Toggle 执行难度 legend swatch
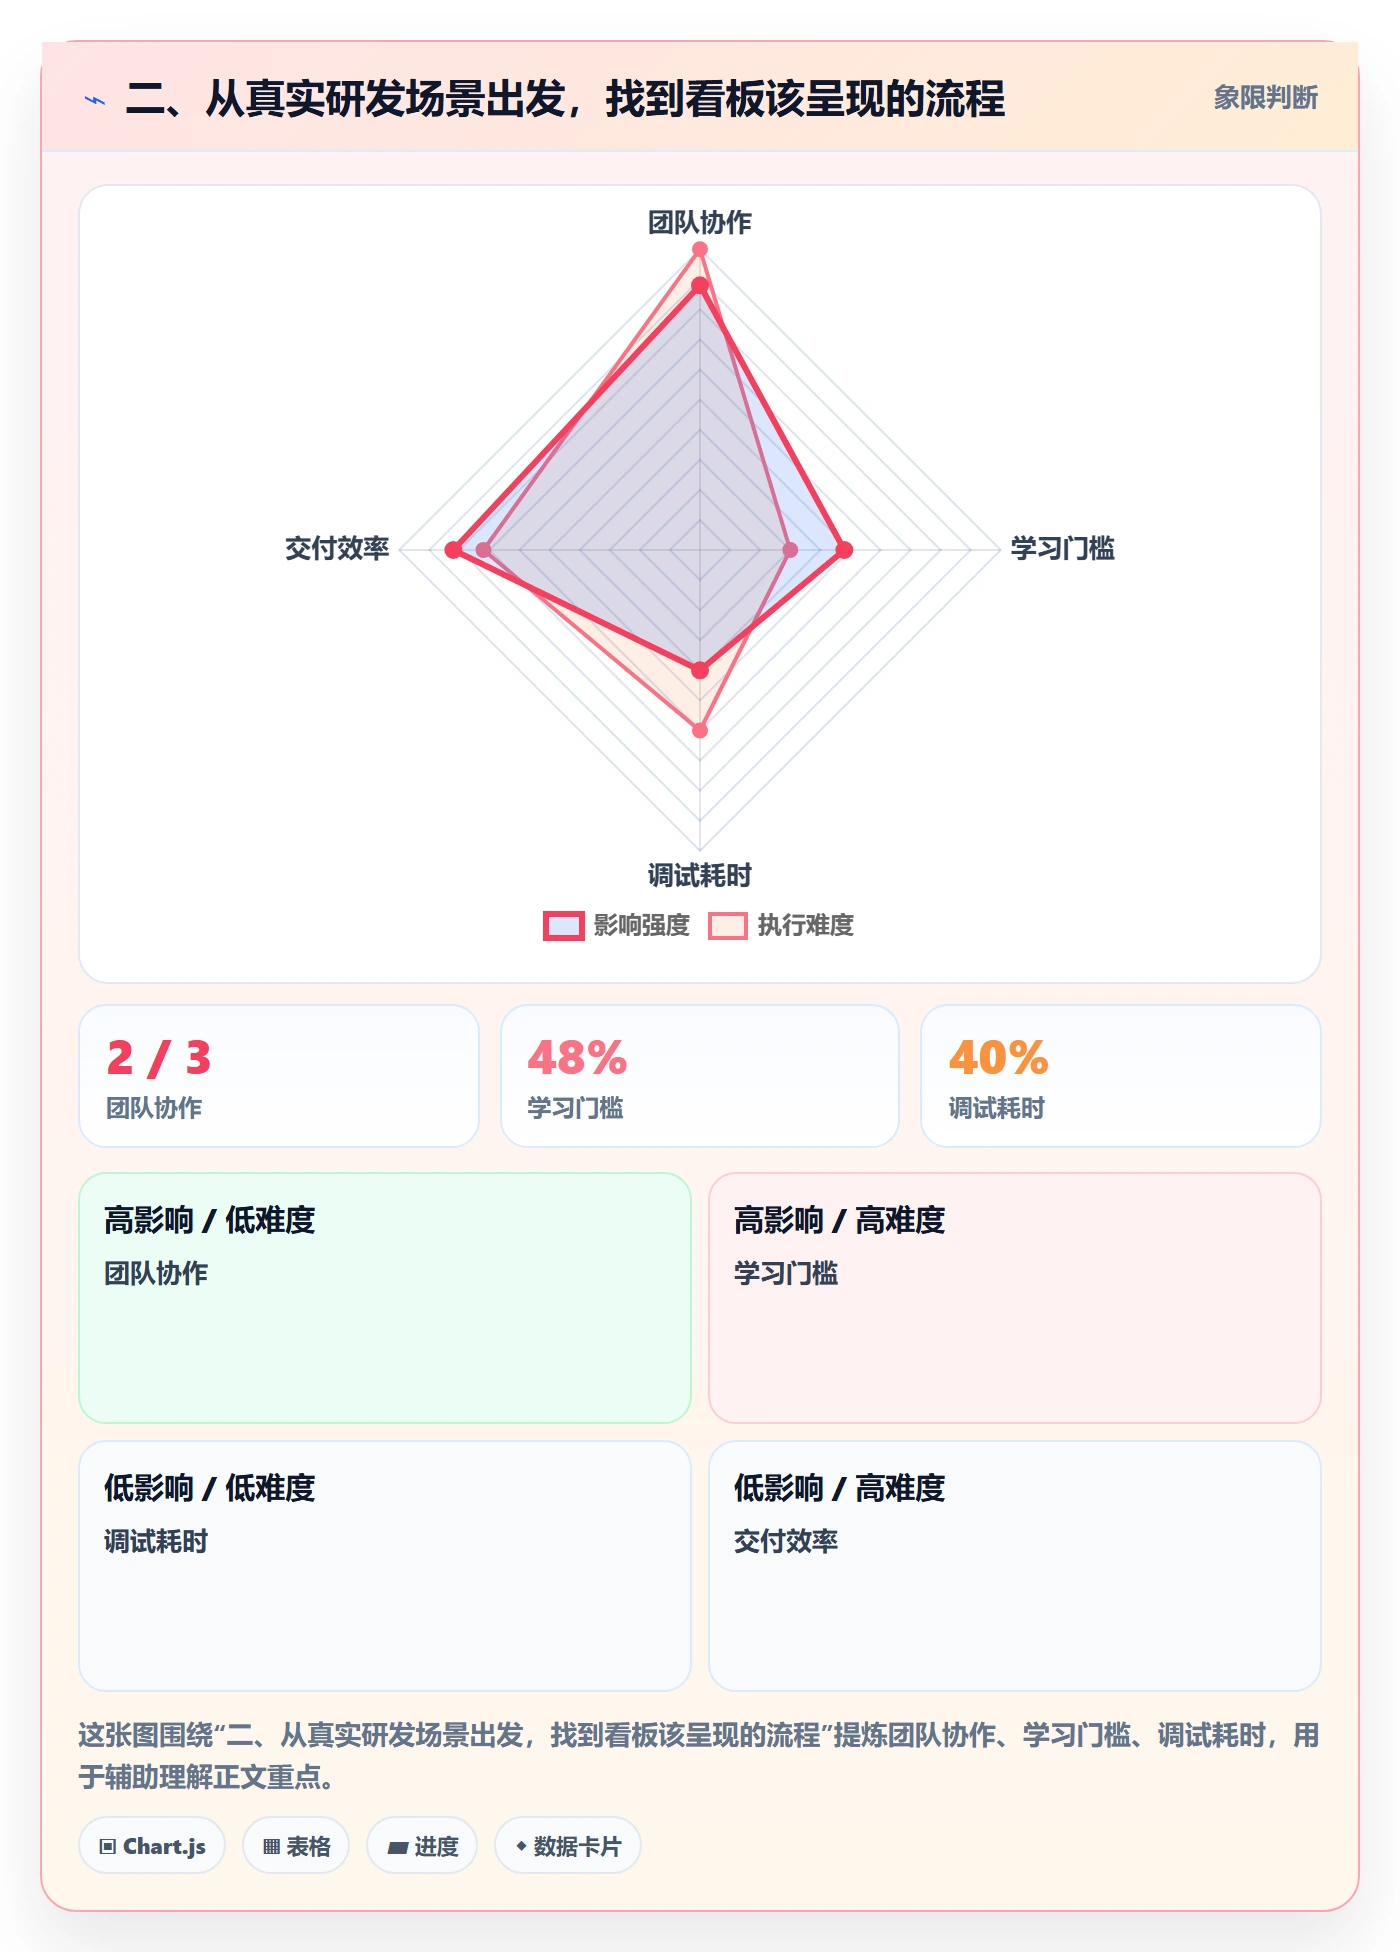1400x1952 pixels. click(728, 926)
